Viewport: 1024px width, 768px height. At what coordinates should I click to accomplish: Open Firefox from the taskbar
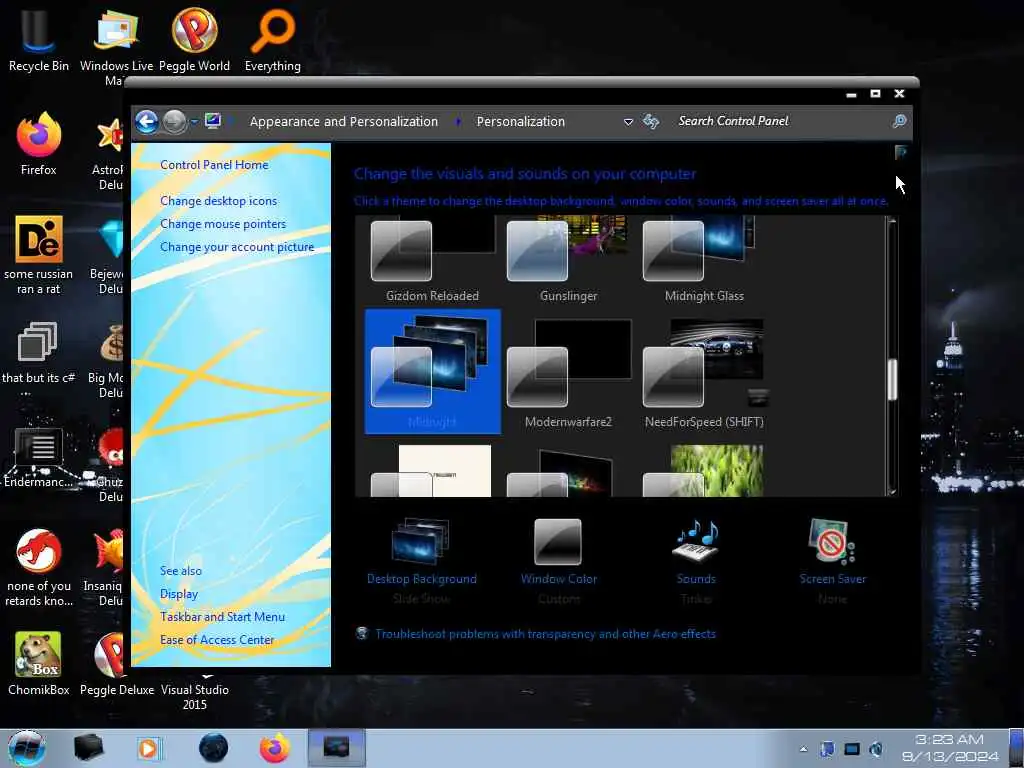275,748
